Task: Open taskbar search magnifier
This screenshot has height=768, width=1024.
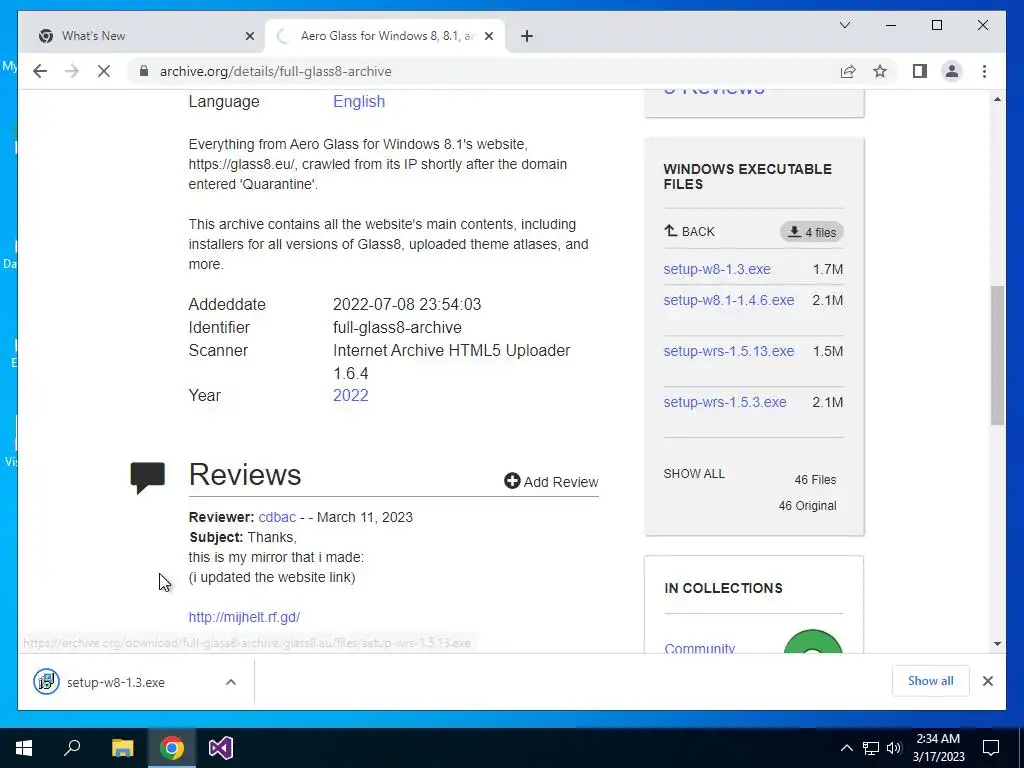Action: (72, 748)
